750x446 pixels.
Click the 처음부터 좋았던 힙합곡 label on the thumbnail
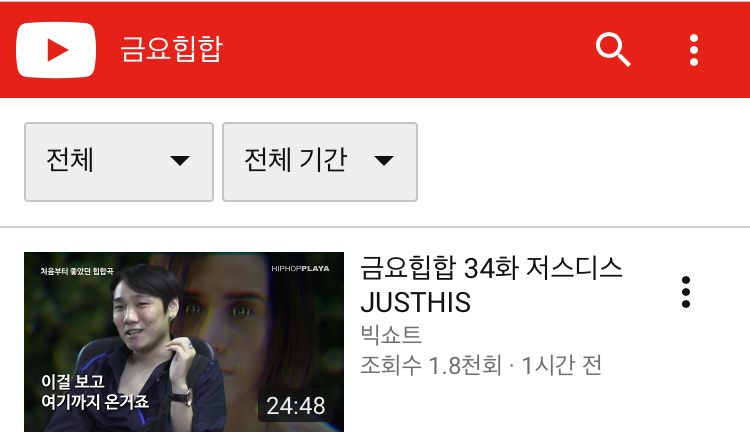coord(77,271)
